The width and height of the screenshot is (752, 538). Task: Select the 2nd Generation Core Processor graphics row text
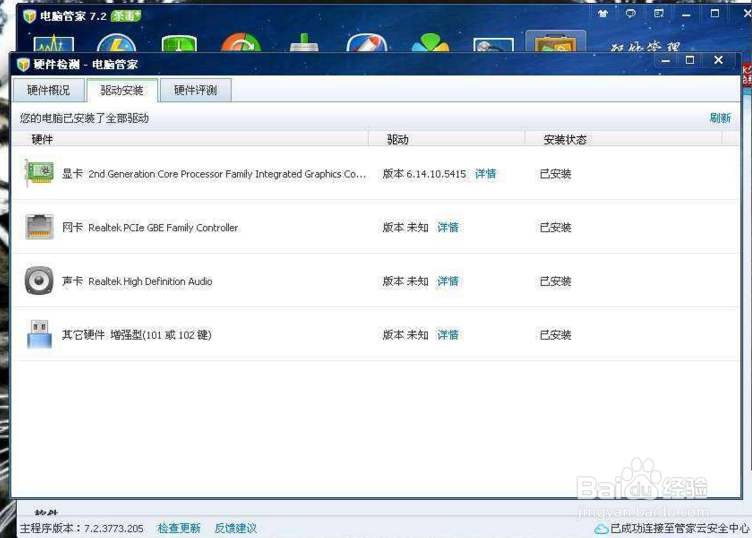tap(227, 174)
